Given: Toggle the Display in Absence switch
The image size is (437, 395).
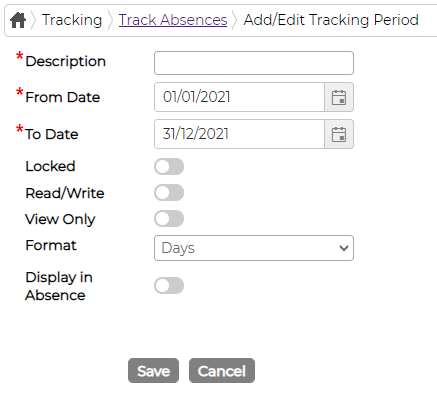Looking at the screenshot, I should click(169, 286).
